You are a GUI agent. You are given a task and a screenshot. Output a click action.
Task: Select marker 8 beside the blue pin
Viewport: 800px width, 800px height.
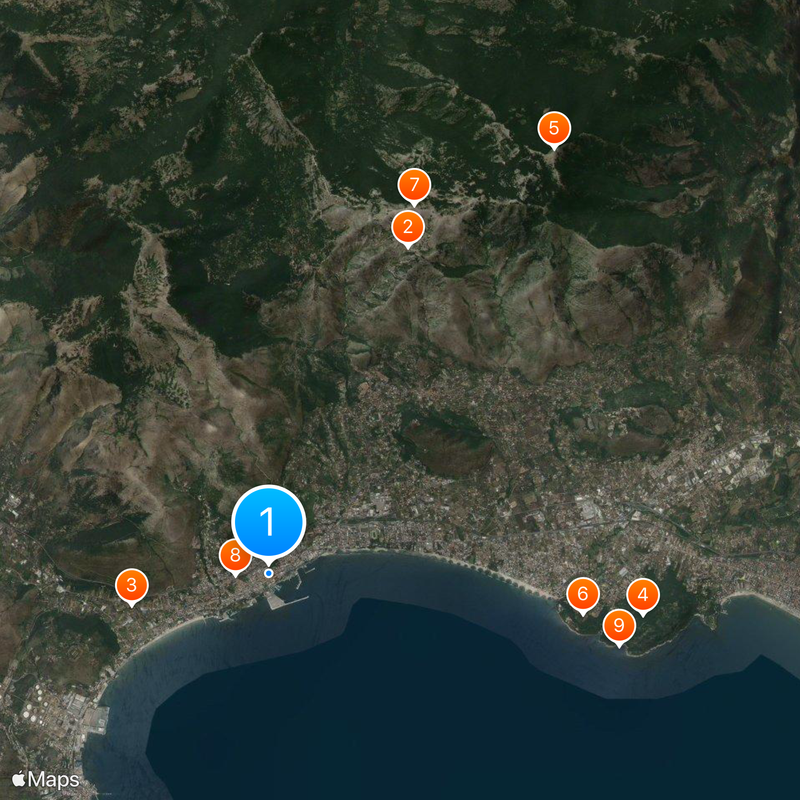point(233,555)
